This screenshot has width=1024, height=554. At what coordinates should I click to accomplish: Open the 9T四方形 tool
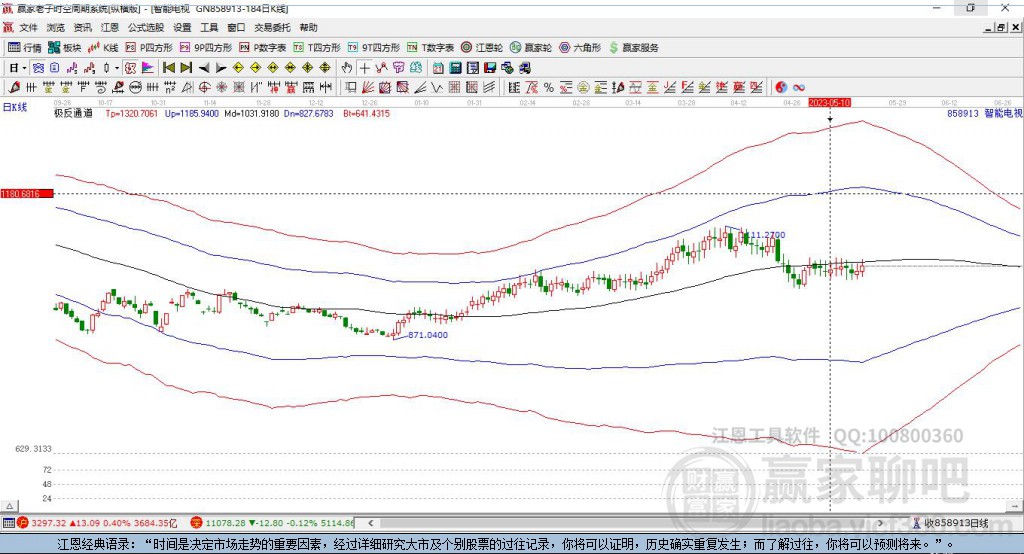click(x=374, y=48)
